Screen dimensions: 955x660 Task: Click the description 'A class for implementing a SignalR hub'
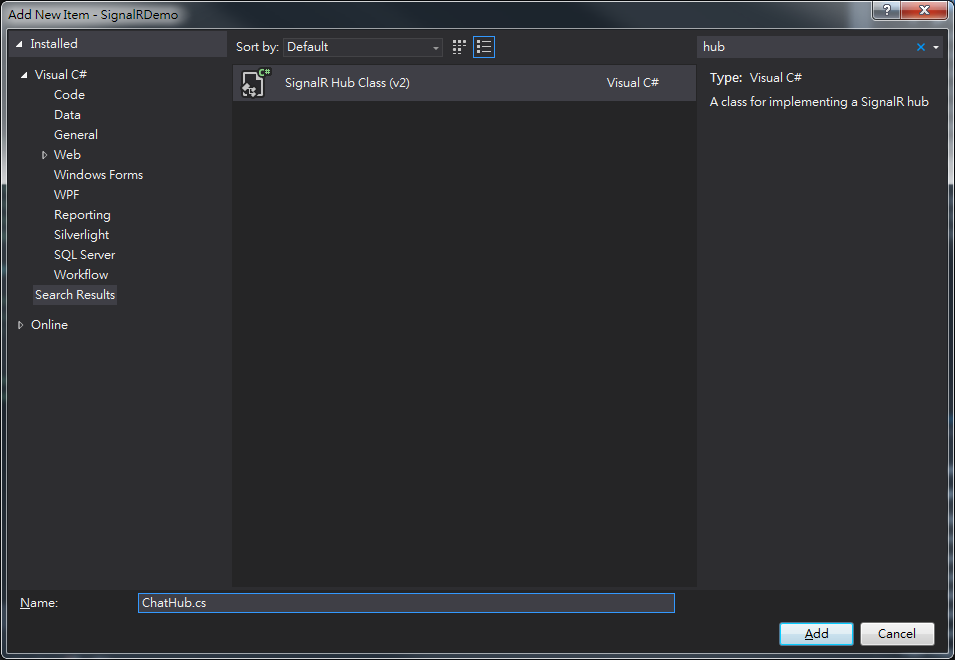click(819, 102)
